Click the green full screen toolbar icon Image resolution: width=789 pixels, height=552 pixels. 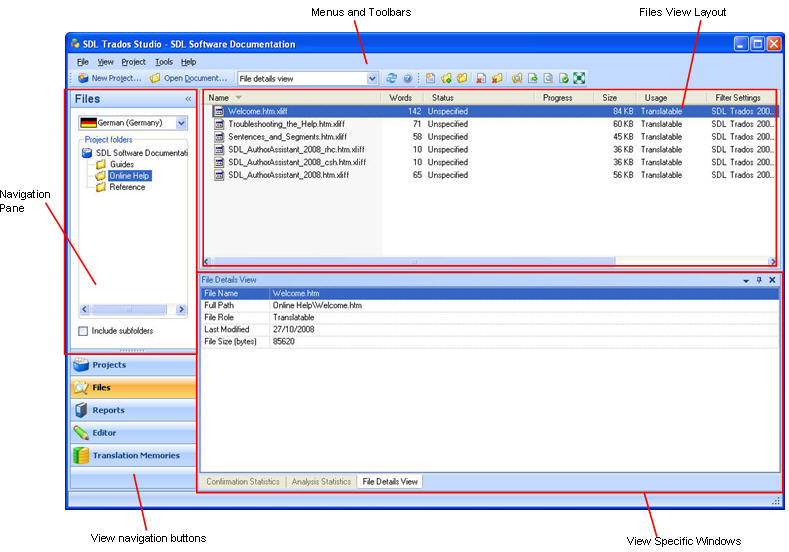click(579, 78)
